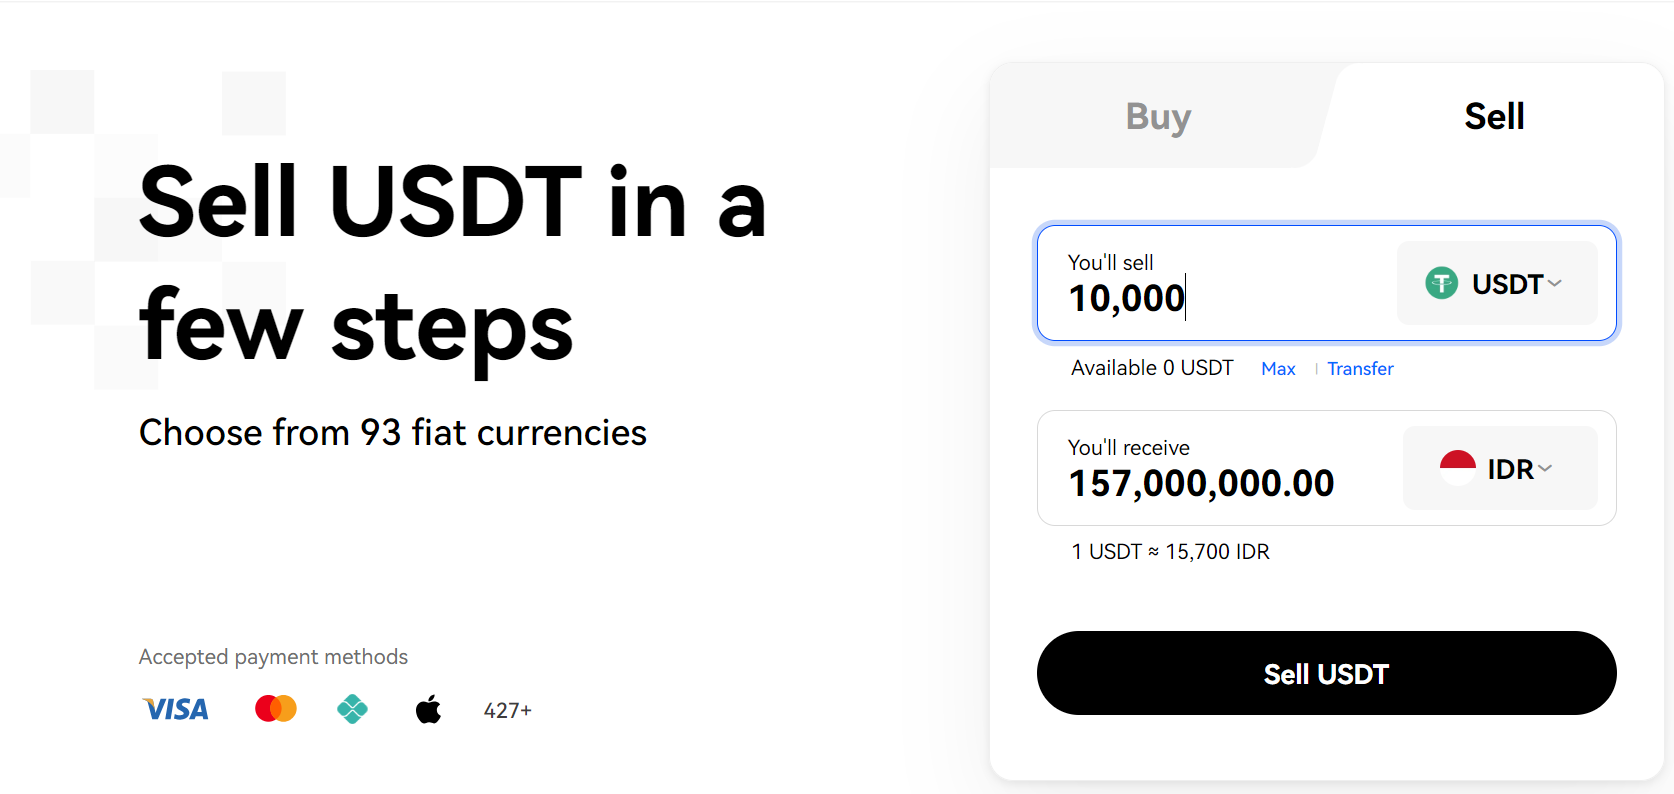Click the Mastercard logo icon

click(276, 709)
